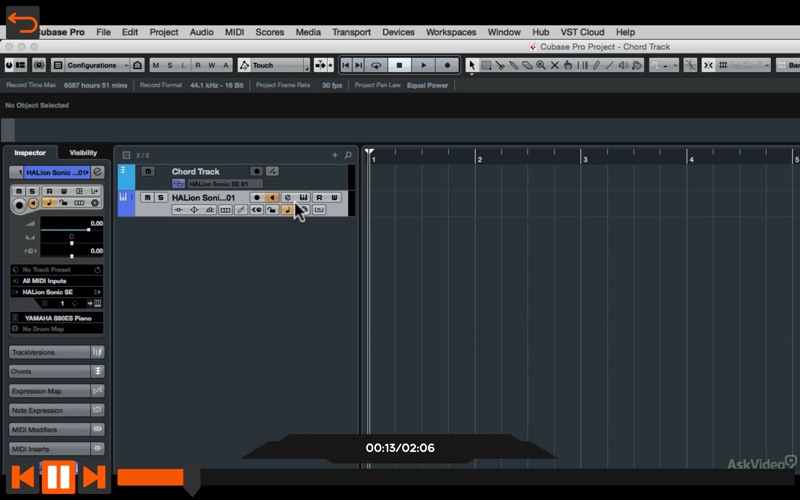This screenshot has height=500, width=800.
Task: Click Edit Channel Settings 'e' in Inspector header
Action: coord(97,172)
